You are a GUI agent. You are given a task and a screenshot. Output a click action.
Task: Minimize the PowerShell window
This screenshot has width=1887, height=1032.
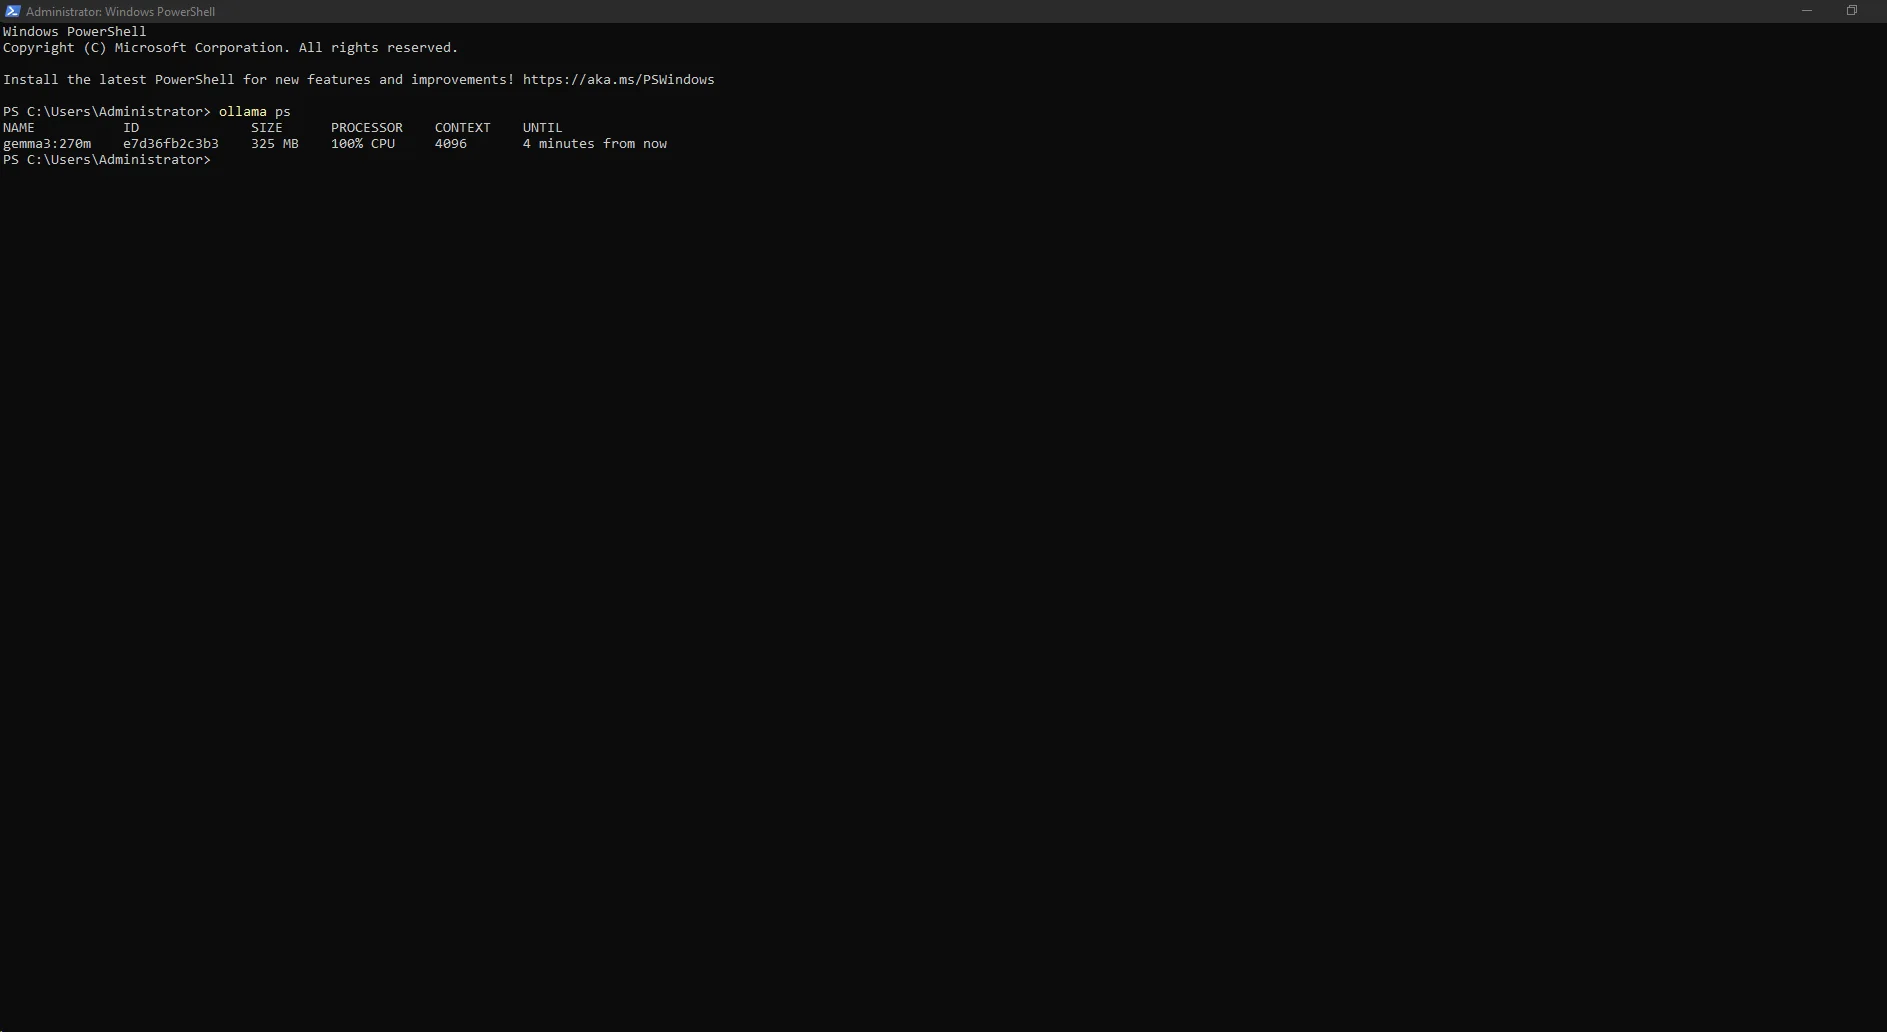coord(1806,11)
